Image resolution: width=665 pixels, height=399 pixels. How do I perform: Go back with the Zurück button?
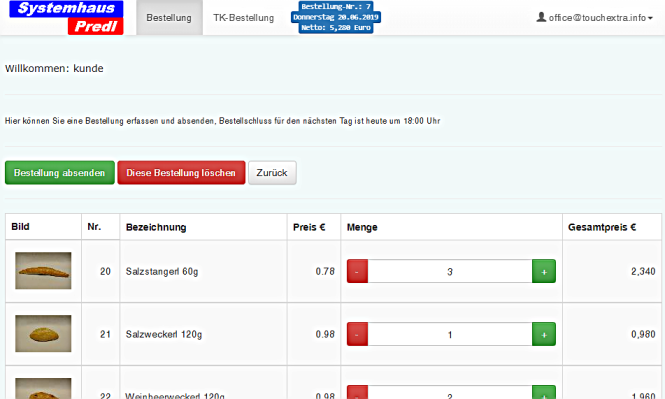click(x=272, y=173)
